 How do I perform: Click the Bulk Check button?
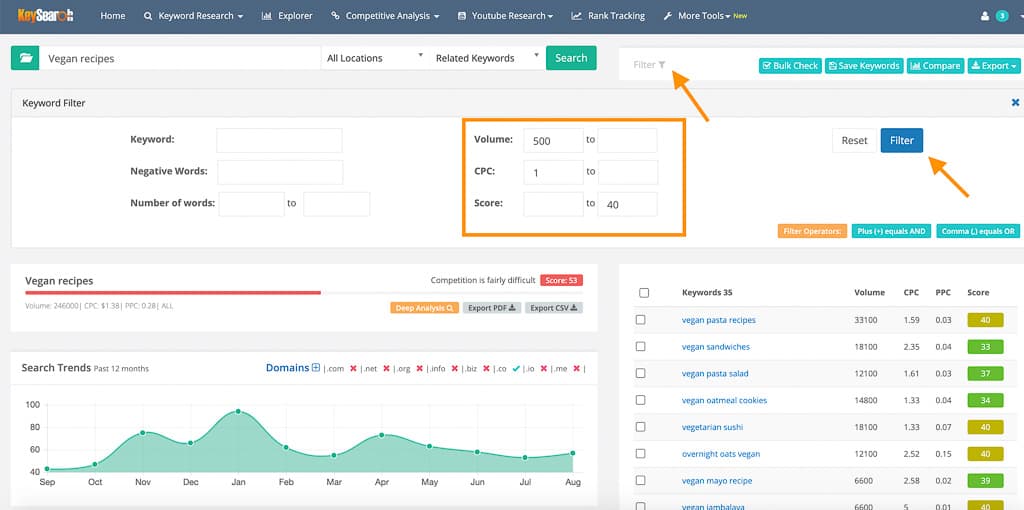tap(790, 65)
